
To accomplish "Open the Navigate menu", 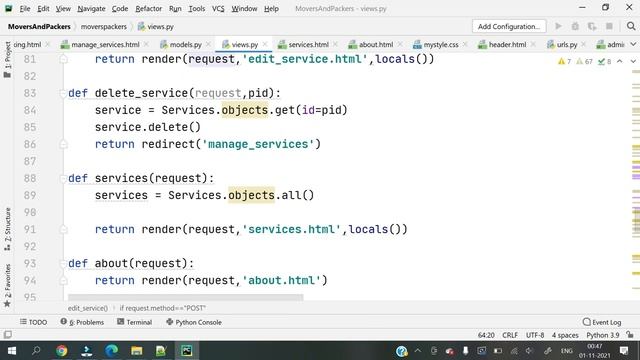I will (x=91, y=8).
